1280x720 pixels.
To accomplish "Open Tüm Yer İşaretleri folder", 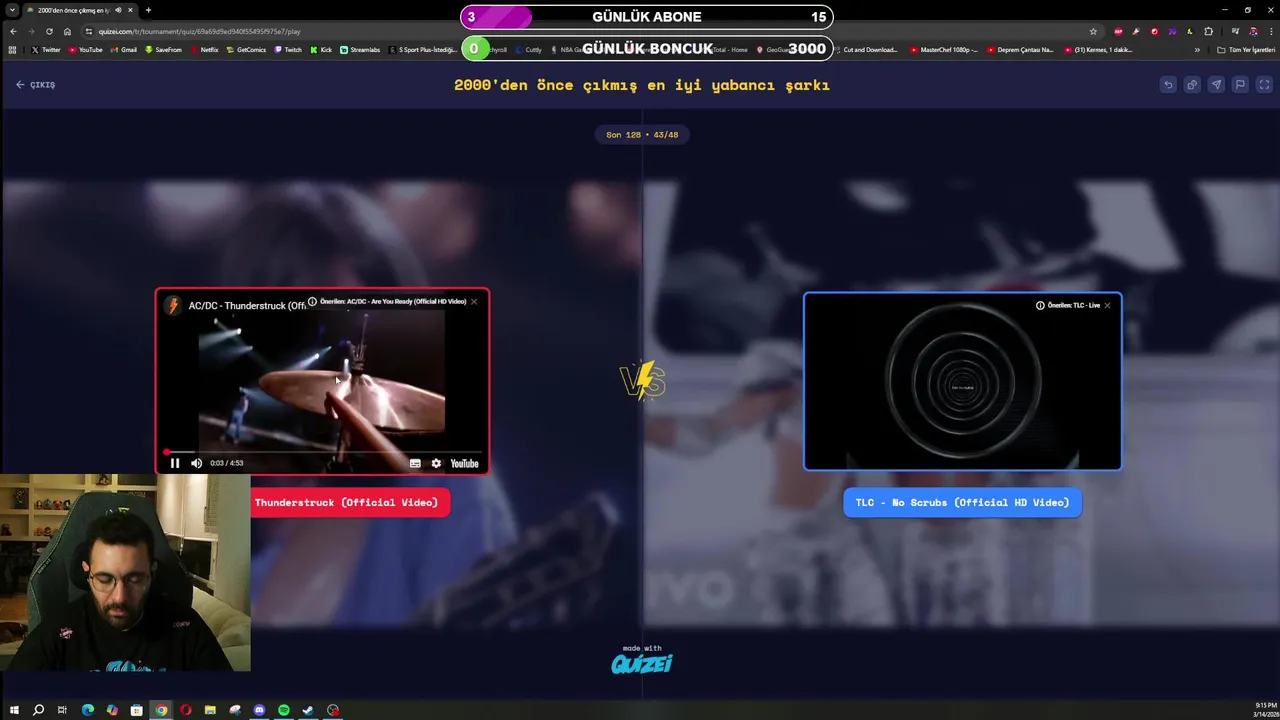I will 1246,50.
